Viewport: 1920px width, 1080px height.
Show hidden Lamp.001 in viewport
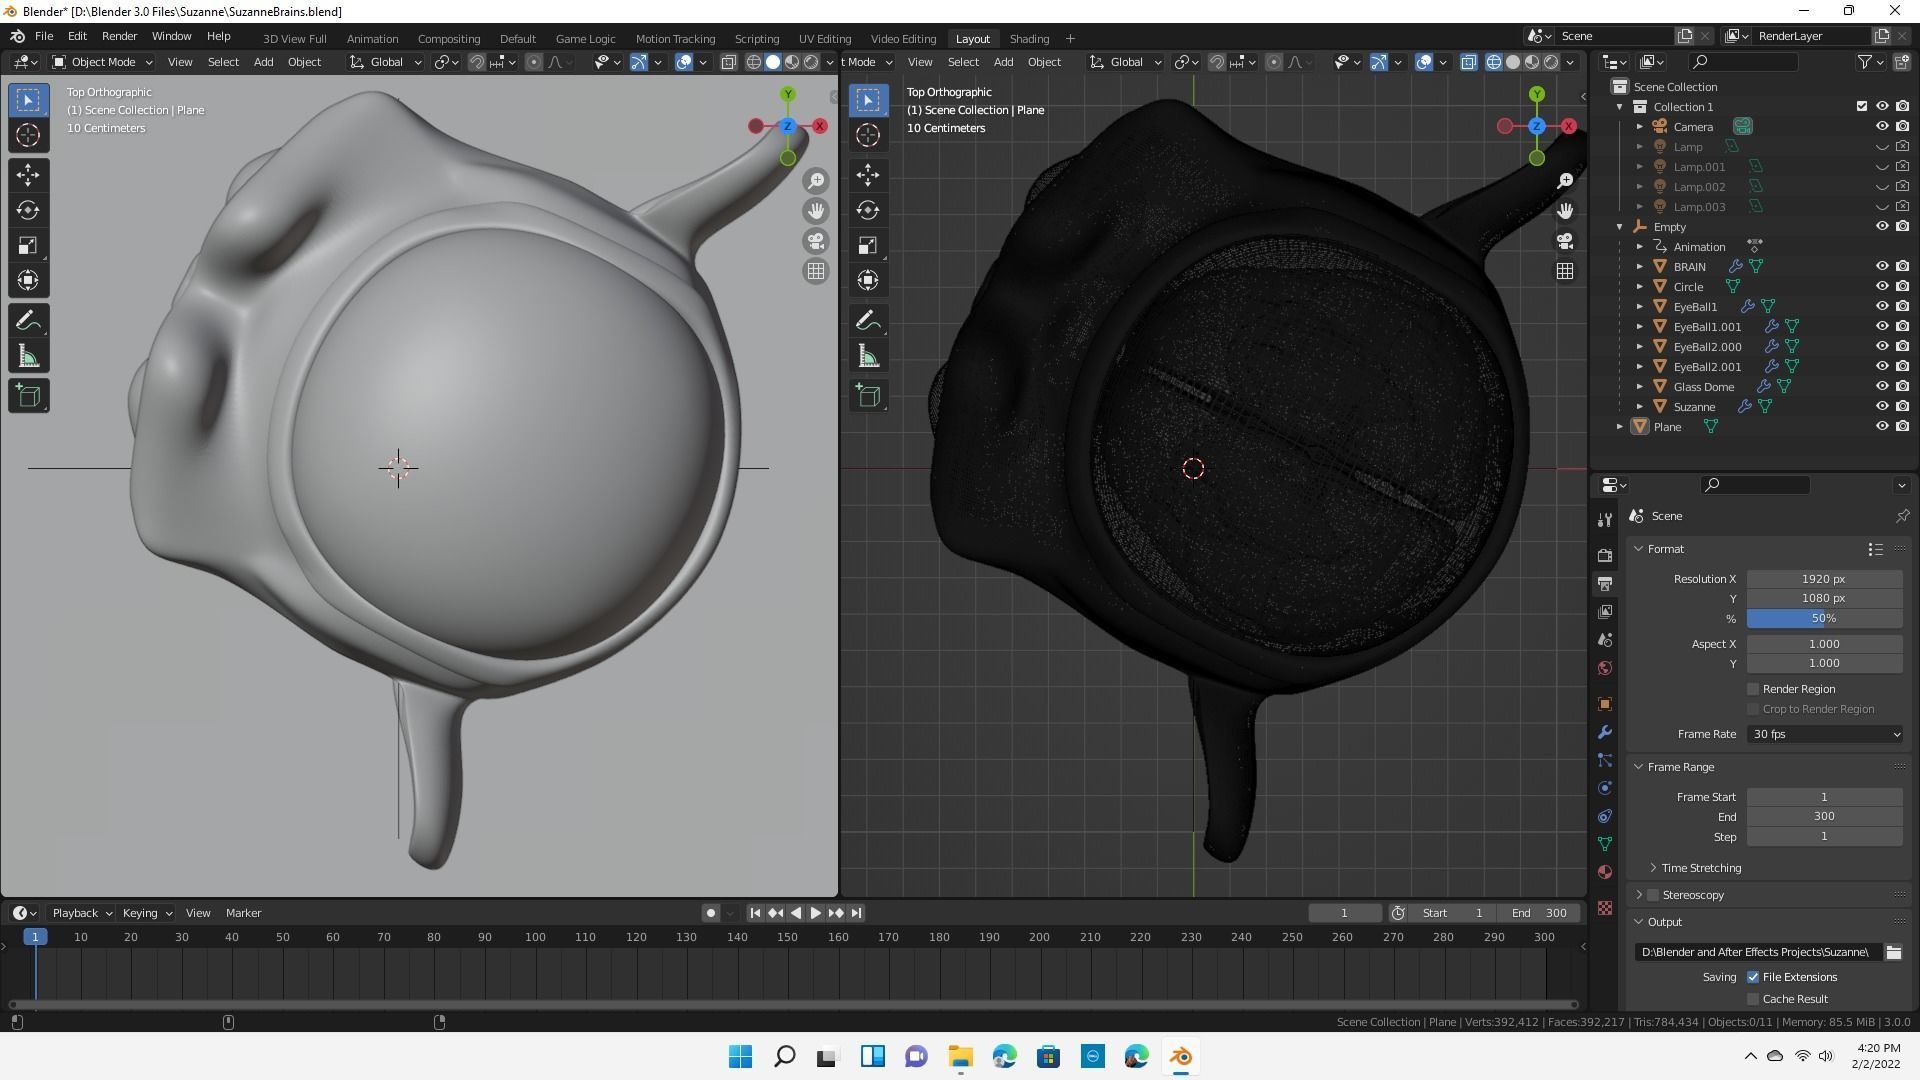(x=1881, y=167)
